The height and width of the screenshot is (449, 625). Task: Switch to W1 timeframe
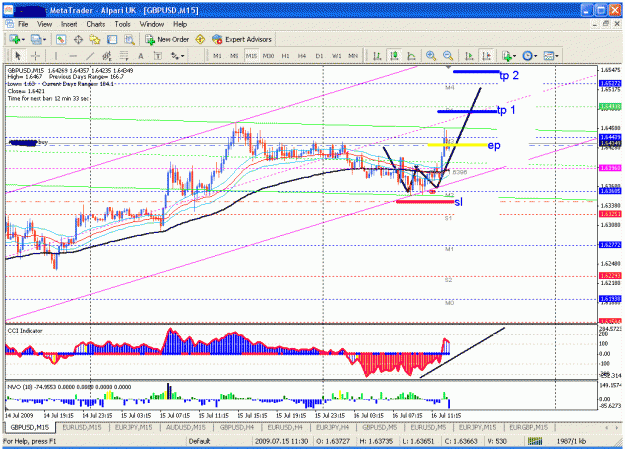pos(336,56)
